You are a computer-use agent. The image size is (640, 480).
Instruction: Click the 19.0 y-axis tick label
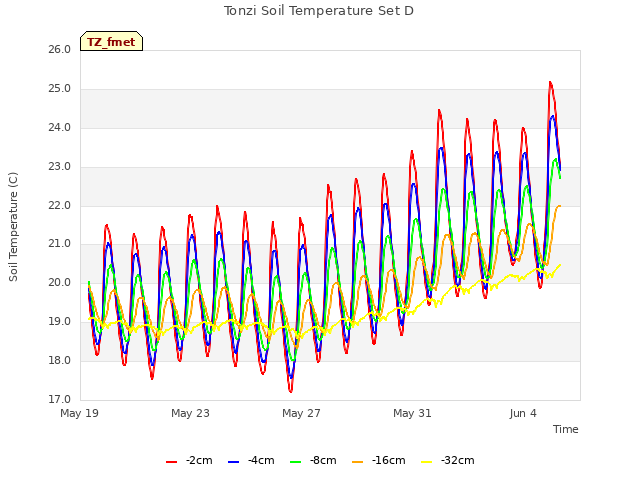(60, 322)
